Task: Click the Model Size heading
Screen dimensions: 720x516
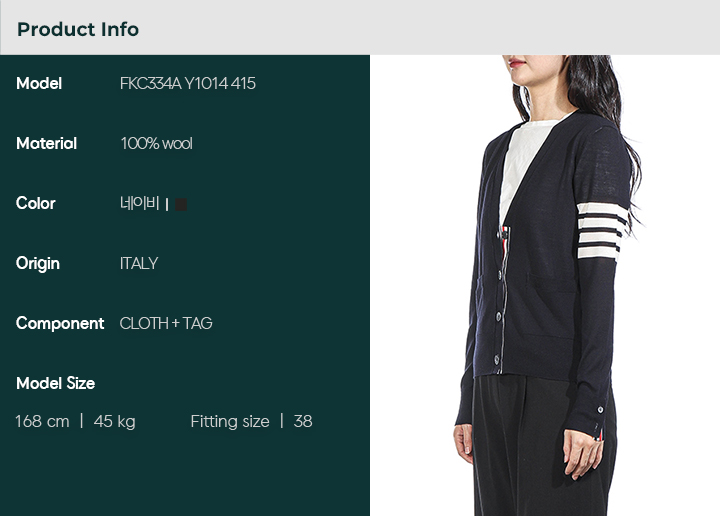Action: click(56, 383)
